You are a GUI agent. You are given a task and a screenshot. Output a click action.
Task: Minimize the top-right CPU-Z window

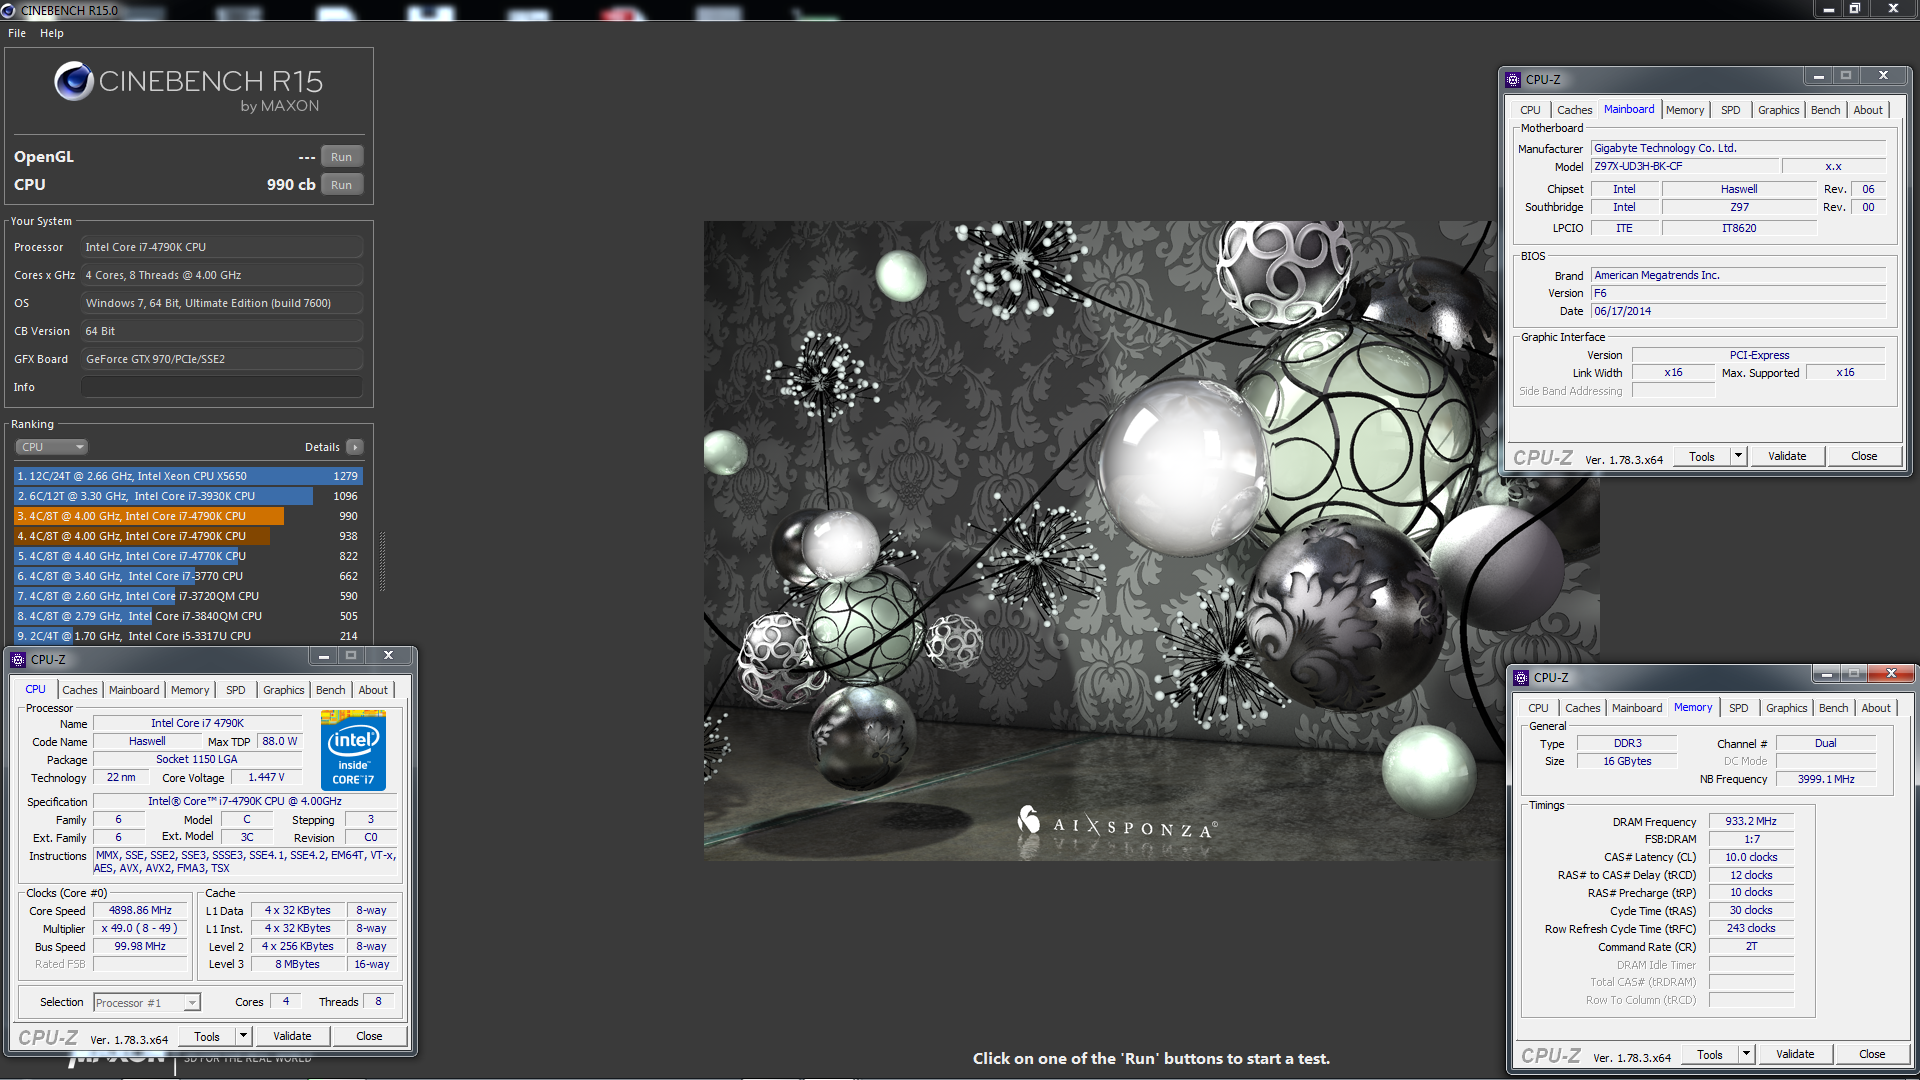[1818, 76]
